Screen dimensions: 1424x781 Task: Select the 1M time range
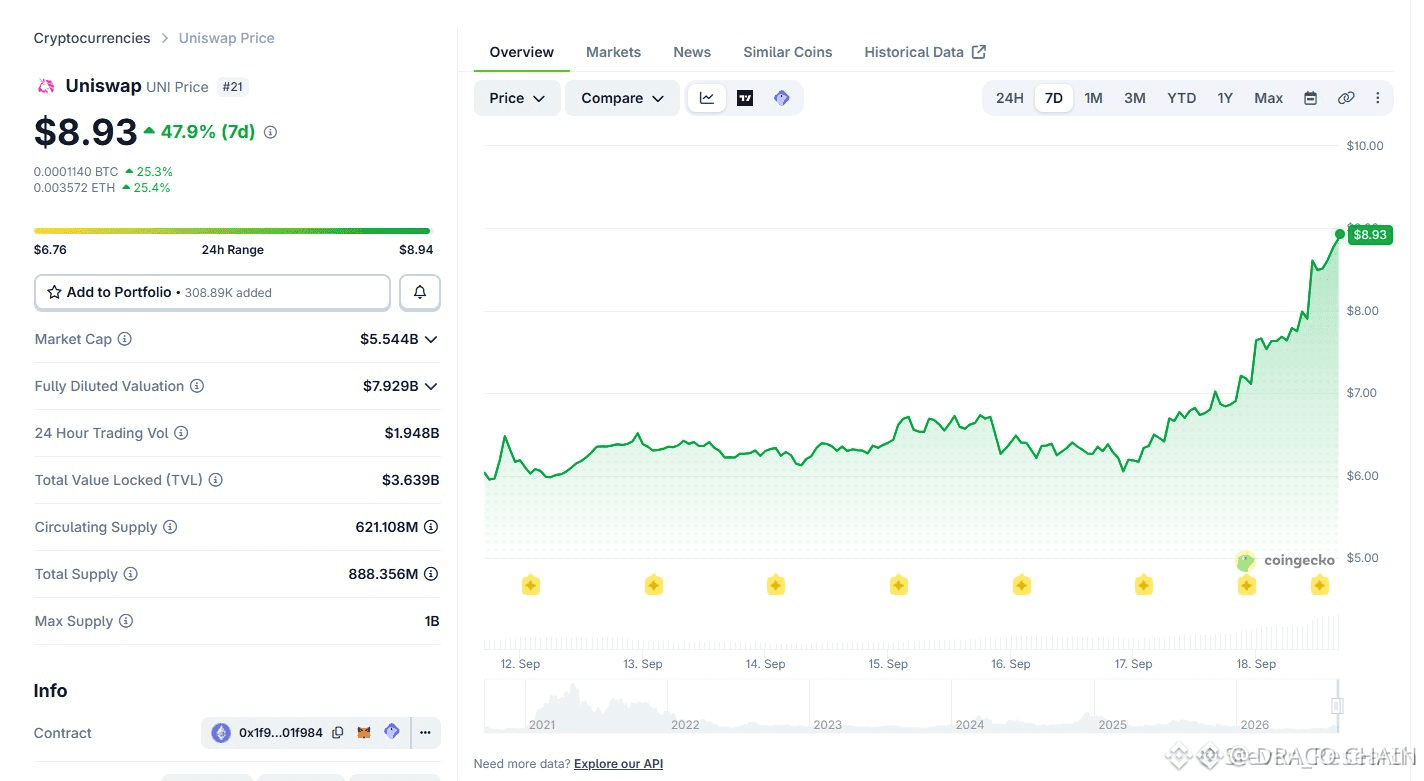click(x=1093, y=98)
